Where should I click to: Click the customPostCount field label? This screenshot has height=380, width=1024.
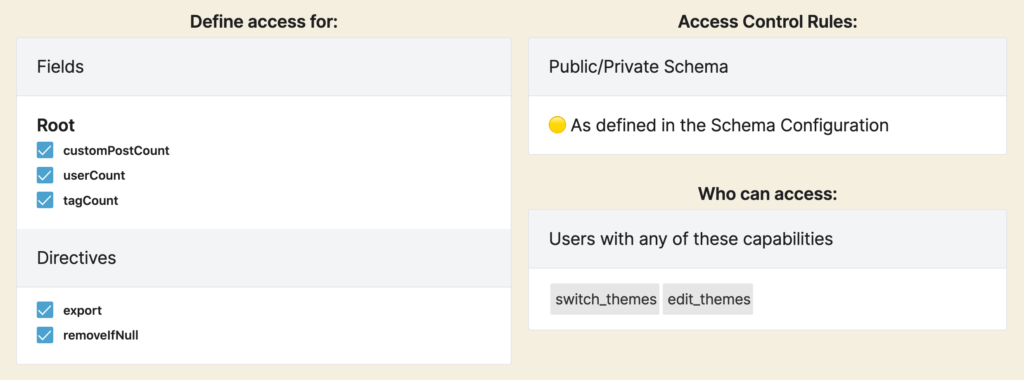point(116,150)
